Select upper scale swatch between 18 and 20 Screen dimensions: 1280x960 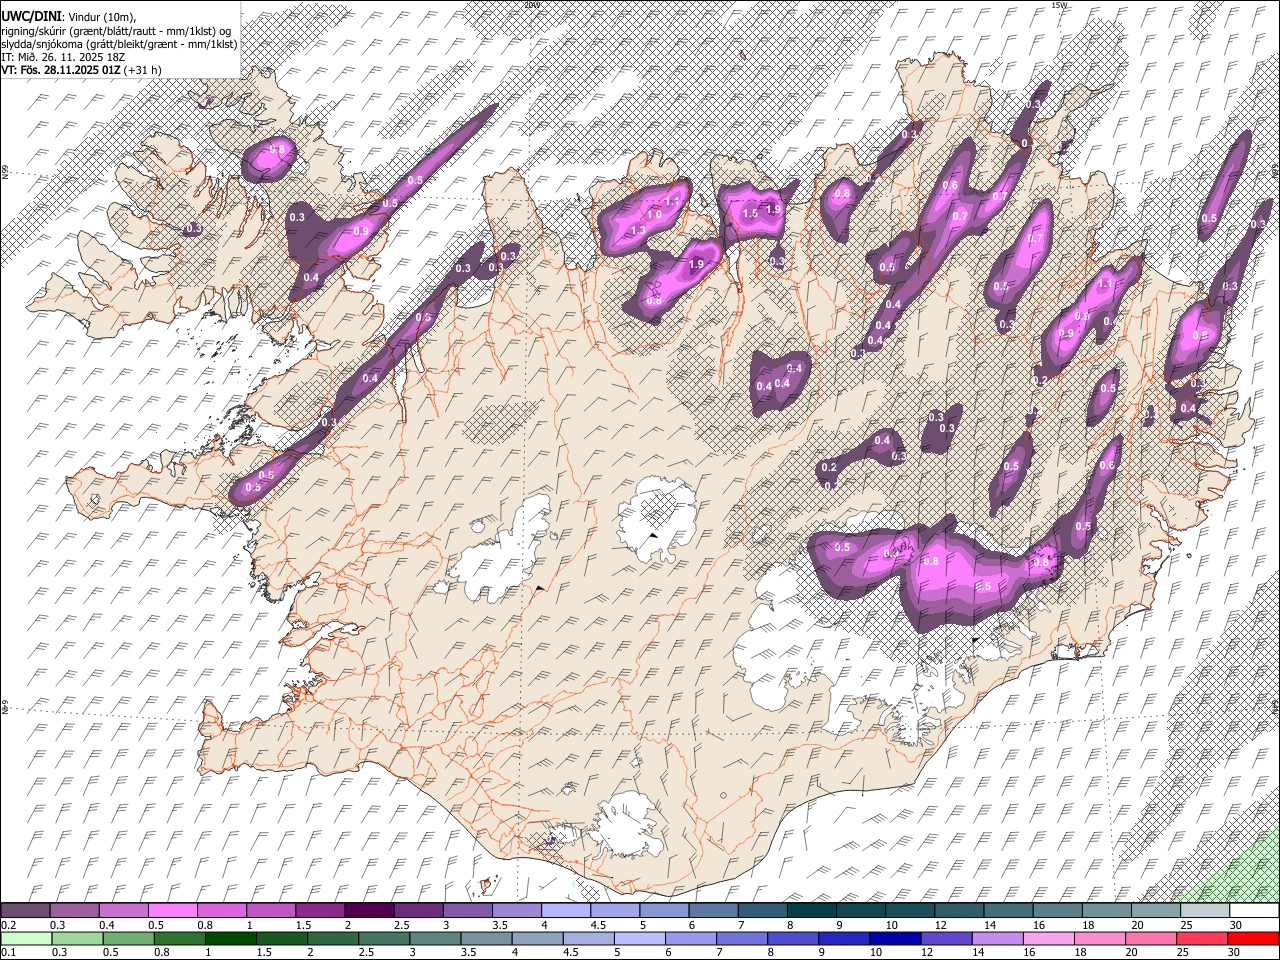1106,911
